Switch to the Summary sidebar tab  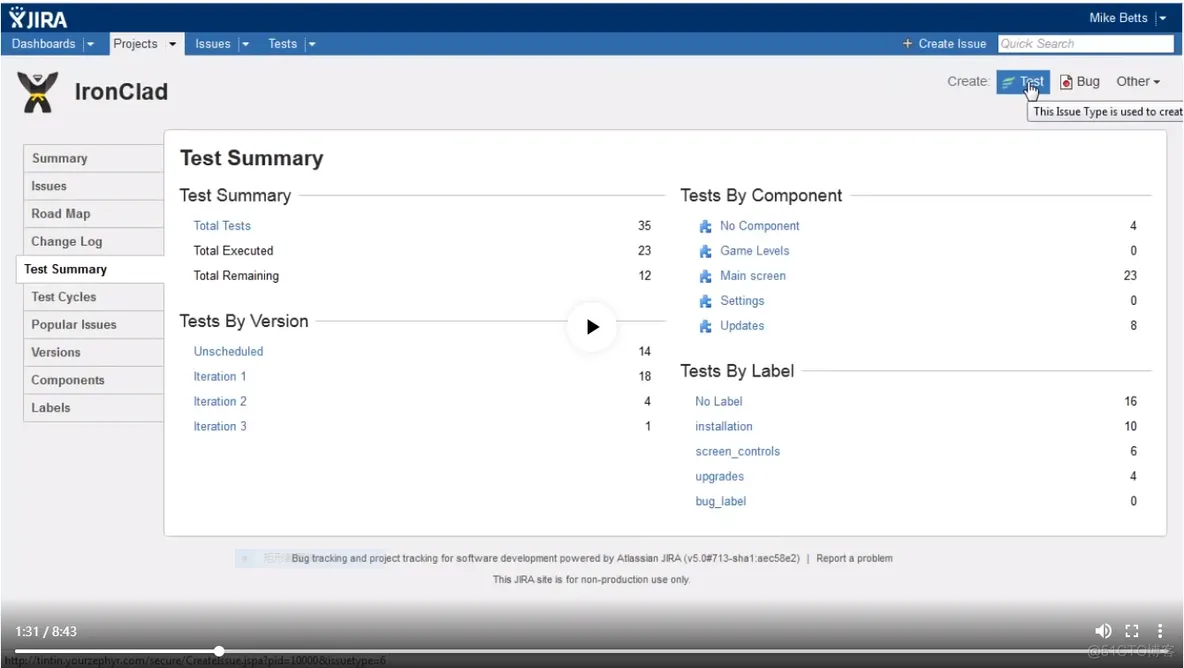click(x=94, y=159)
